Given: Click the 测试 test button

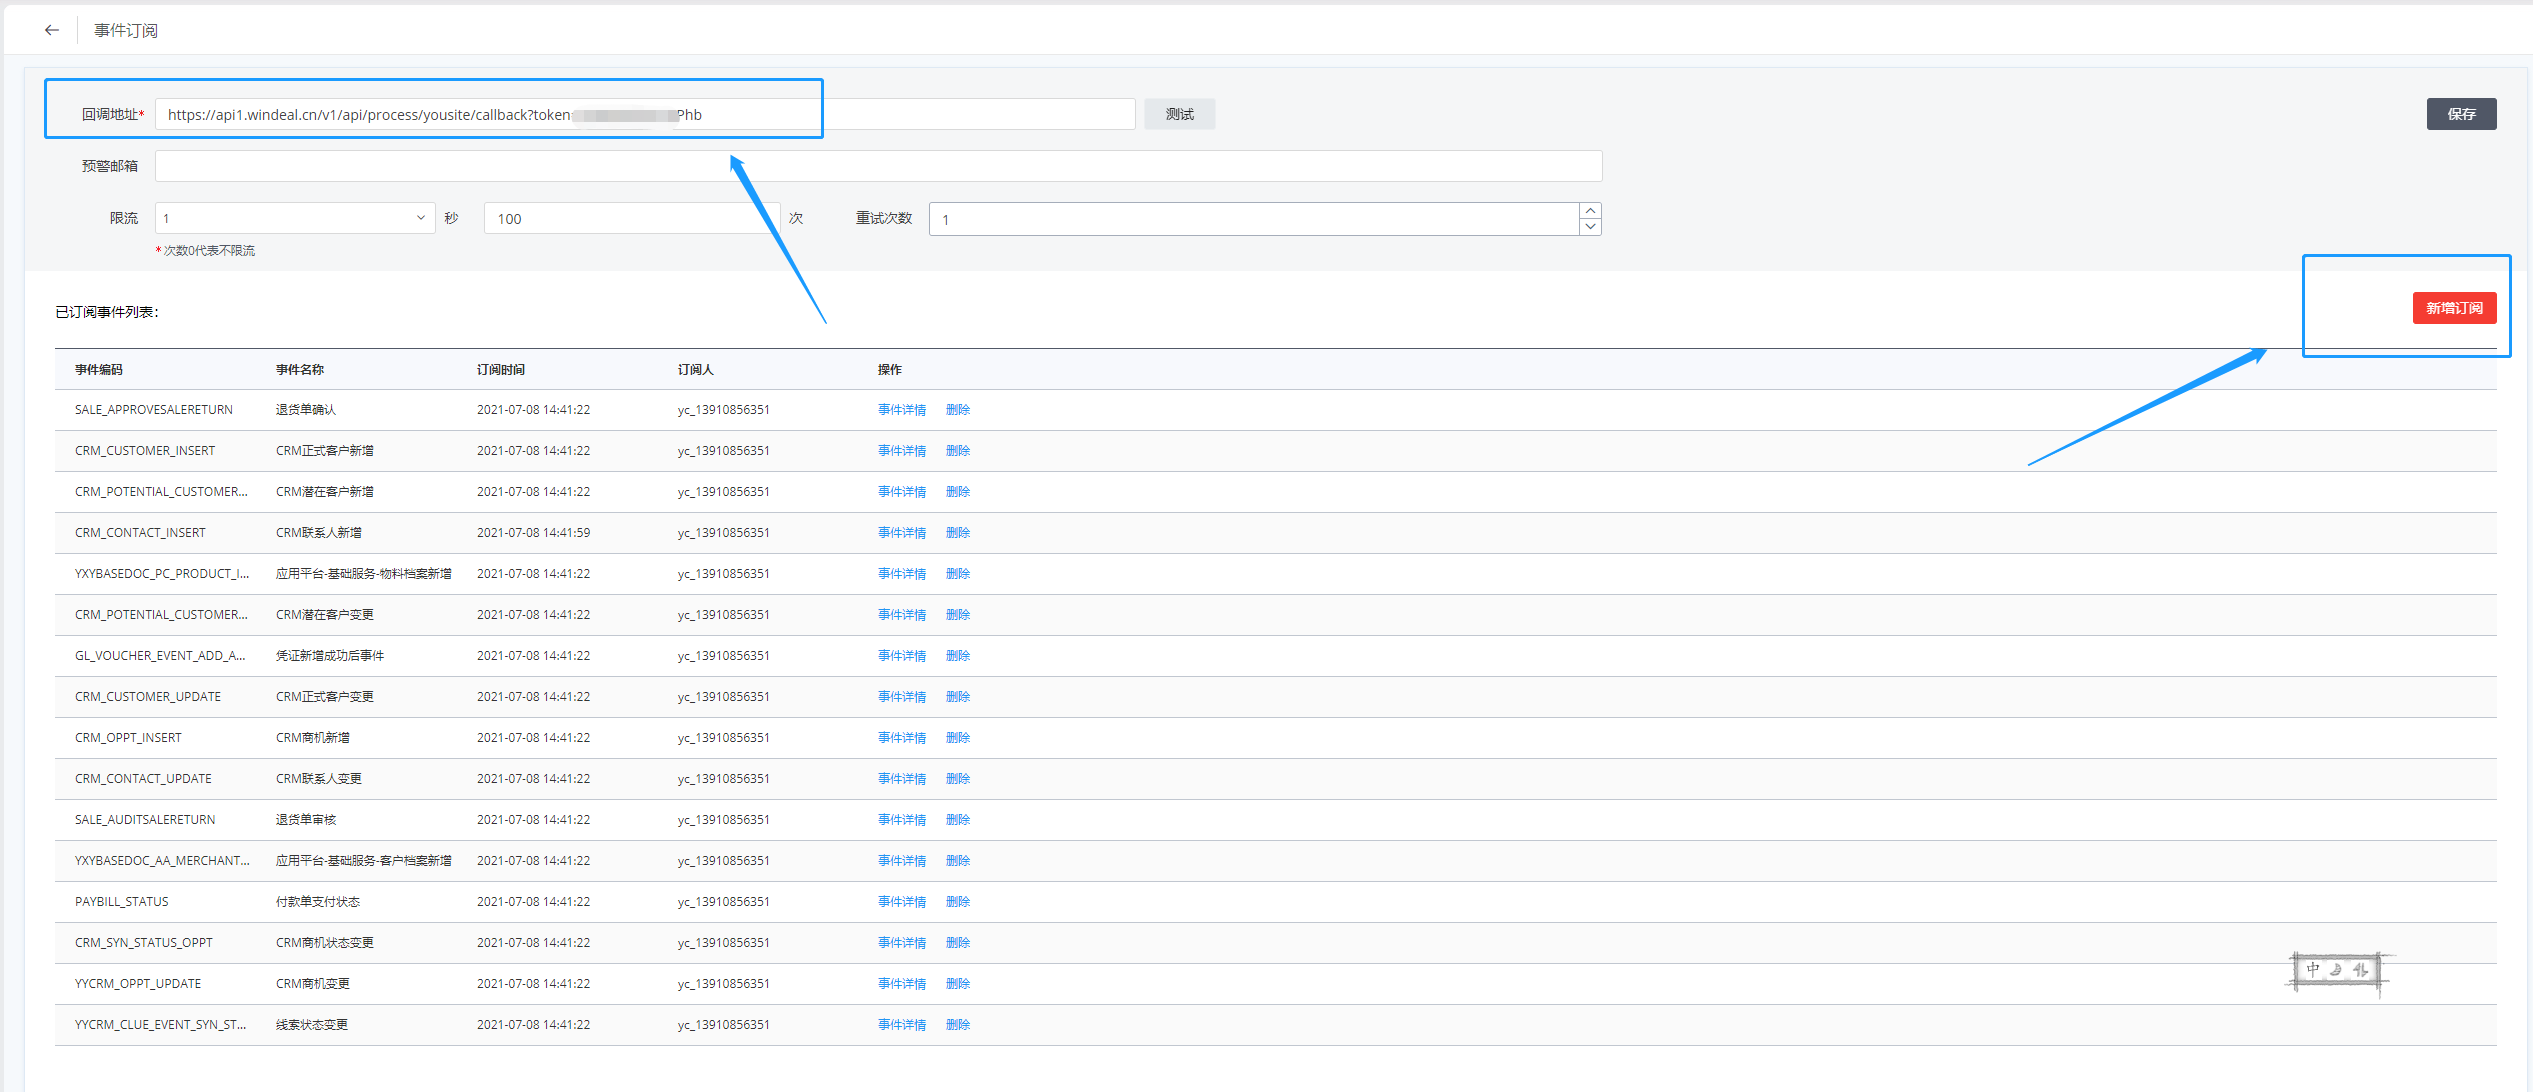Looking at the screenshot, I should coord(1179,114).
